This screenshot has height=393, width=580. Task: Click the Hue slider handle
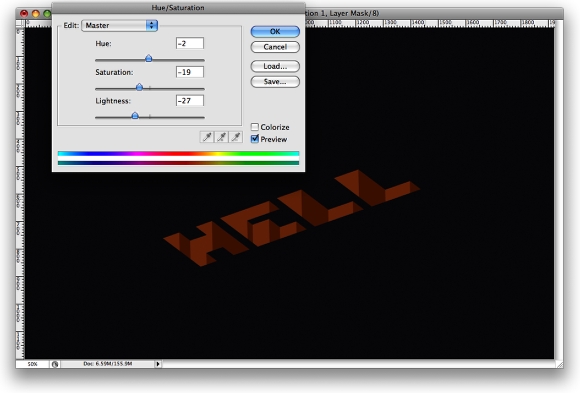pyautogui.click(x=149, y=58)
